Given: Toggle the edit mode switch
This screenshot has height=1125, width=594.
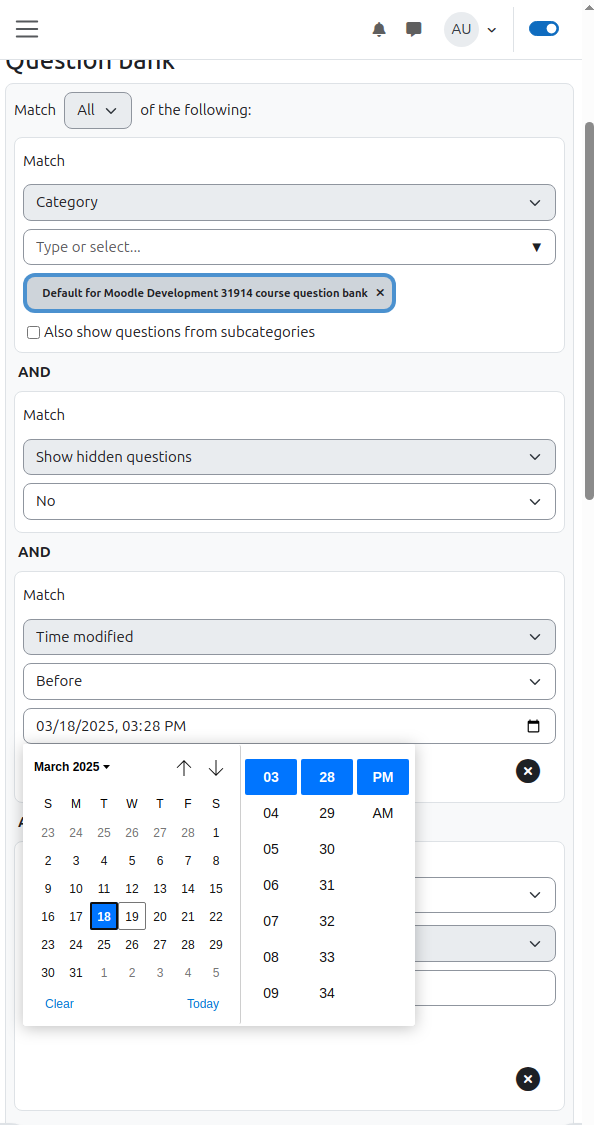Looking at the screenshot, I should coord(544,29).
